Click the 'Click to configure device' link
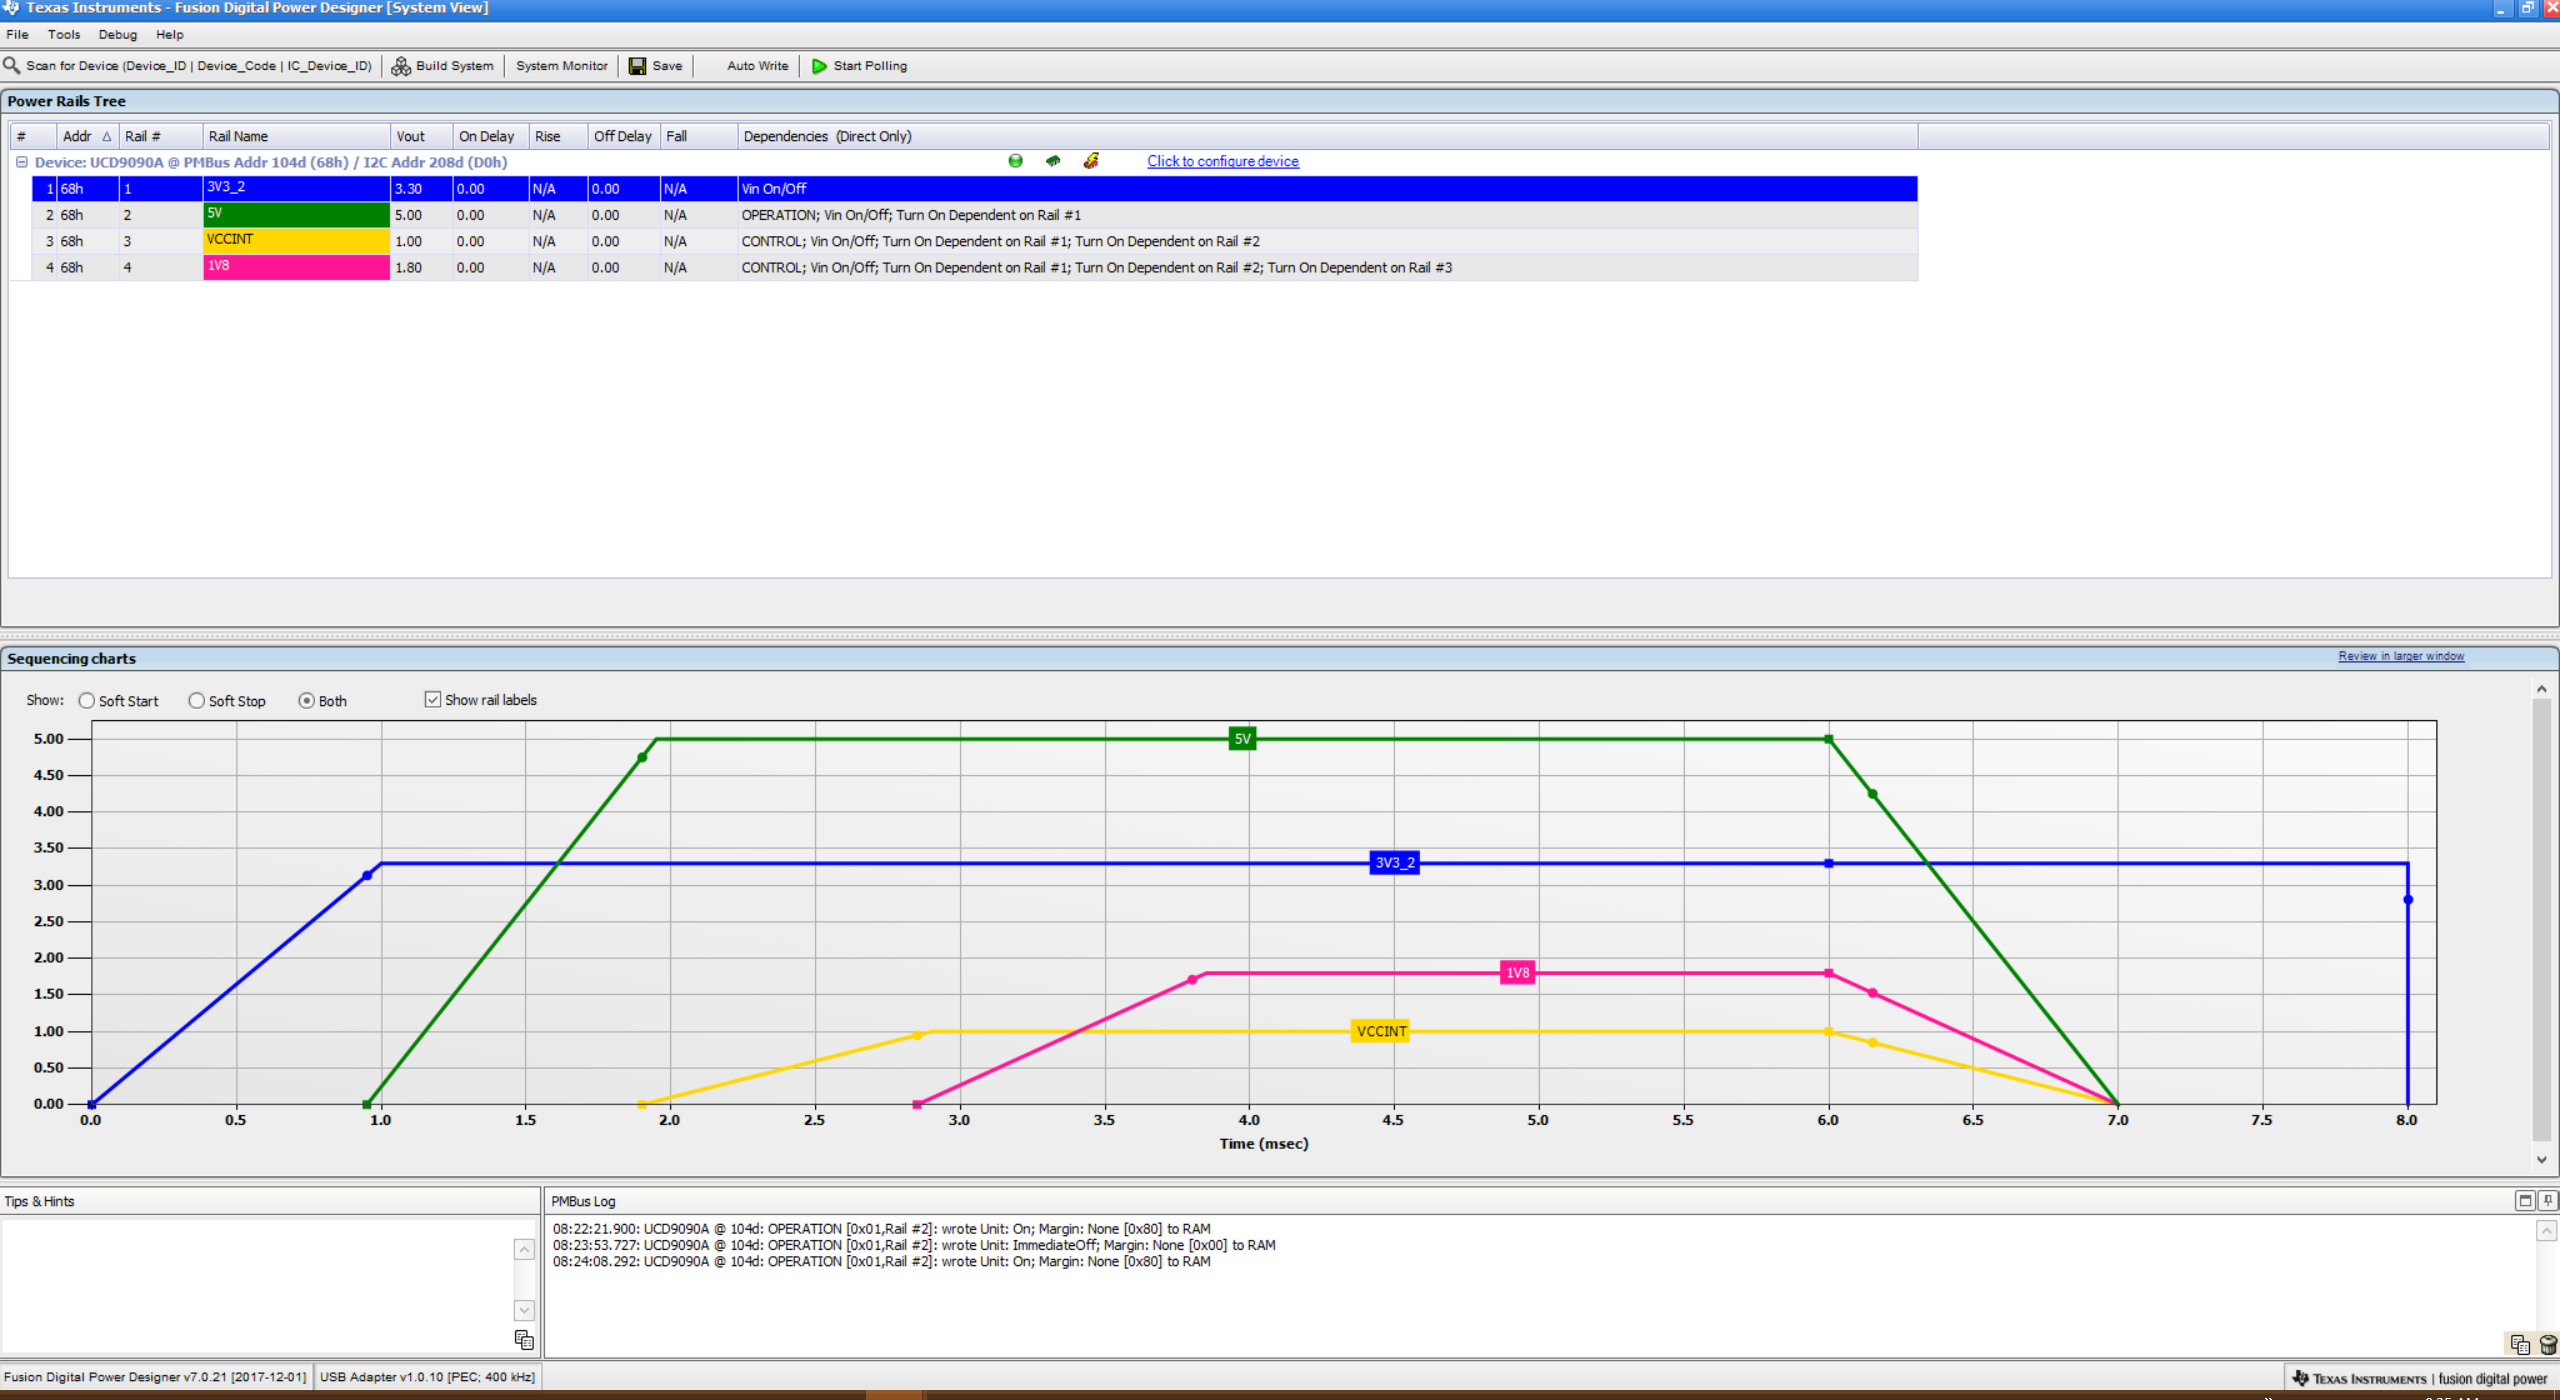This screenshot has height=1400, width=2560. (x=1222, y=161)
